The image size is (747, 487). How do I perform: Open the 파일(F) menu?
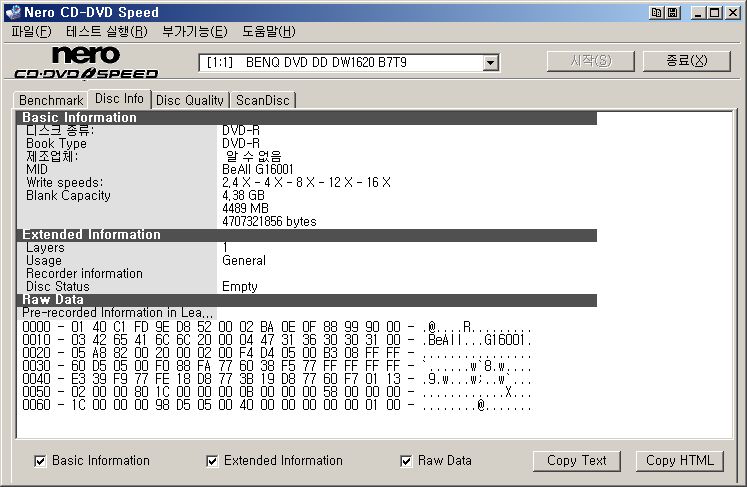click(x=31, y=31)
